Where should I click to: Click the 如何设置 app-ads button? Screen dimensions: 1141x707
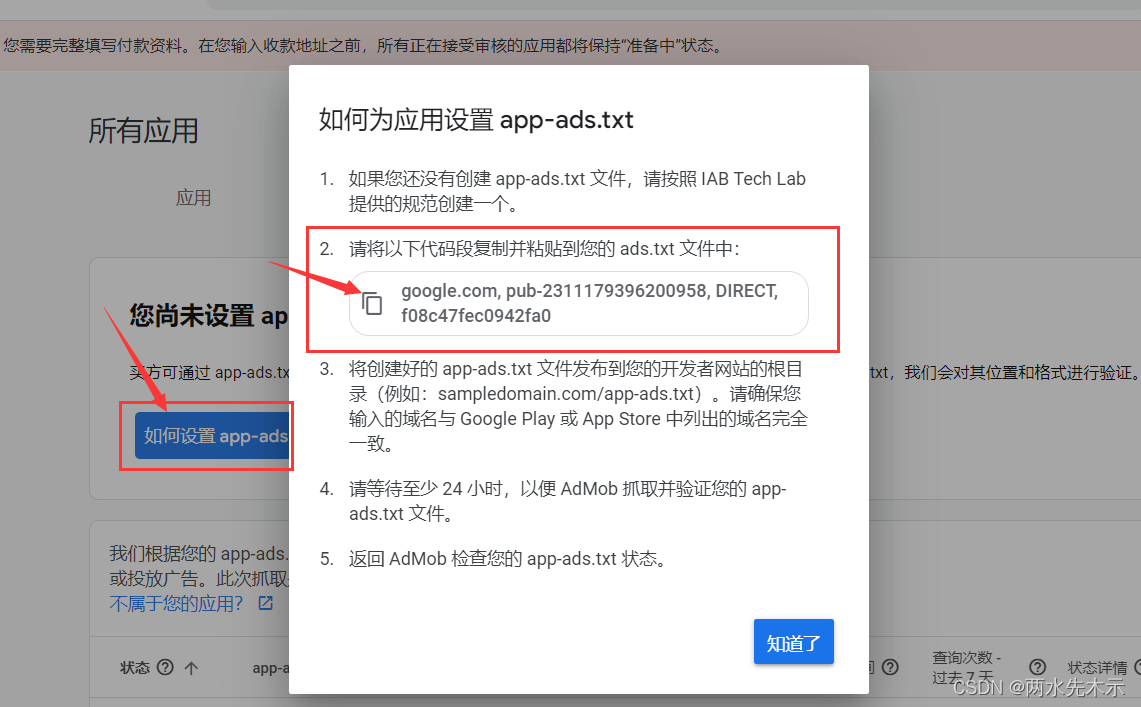(212, 435)
